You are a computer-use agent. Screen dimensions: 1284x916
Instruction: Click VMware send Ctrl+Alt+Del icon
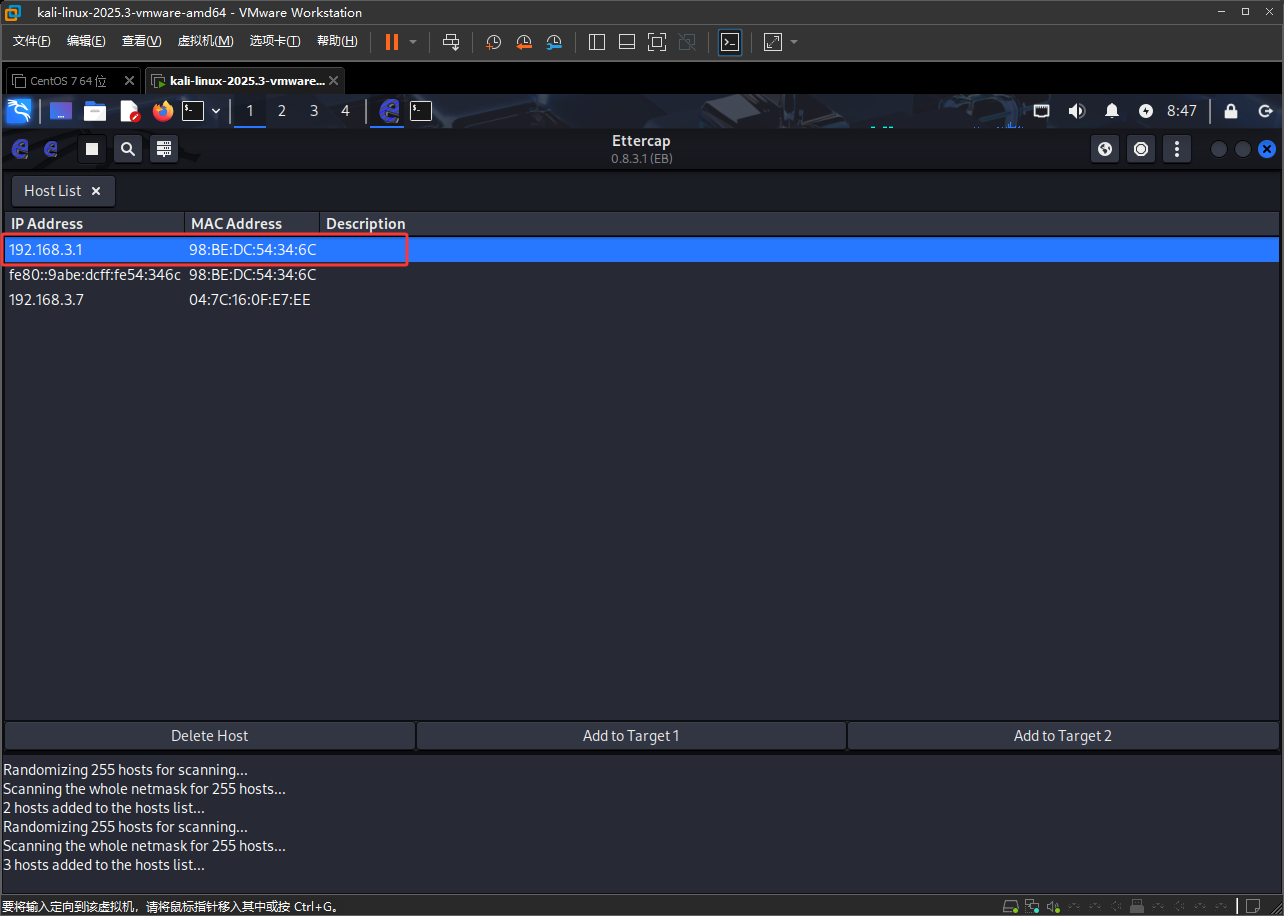451,42
